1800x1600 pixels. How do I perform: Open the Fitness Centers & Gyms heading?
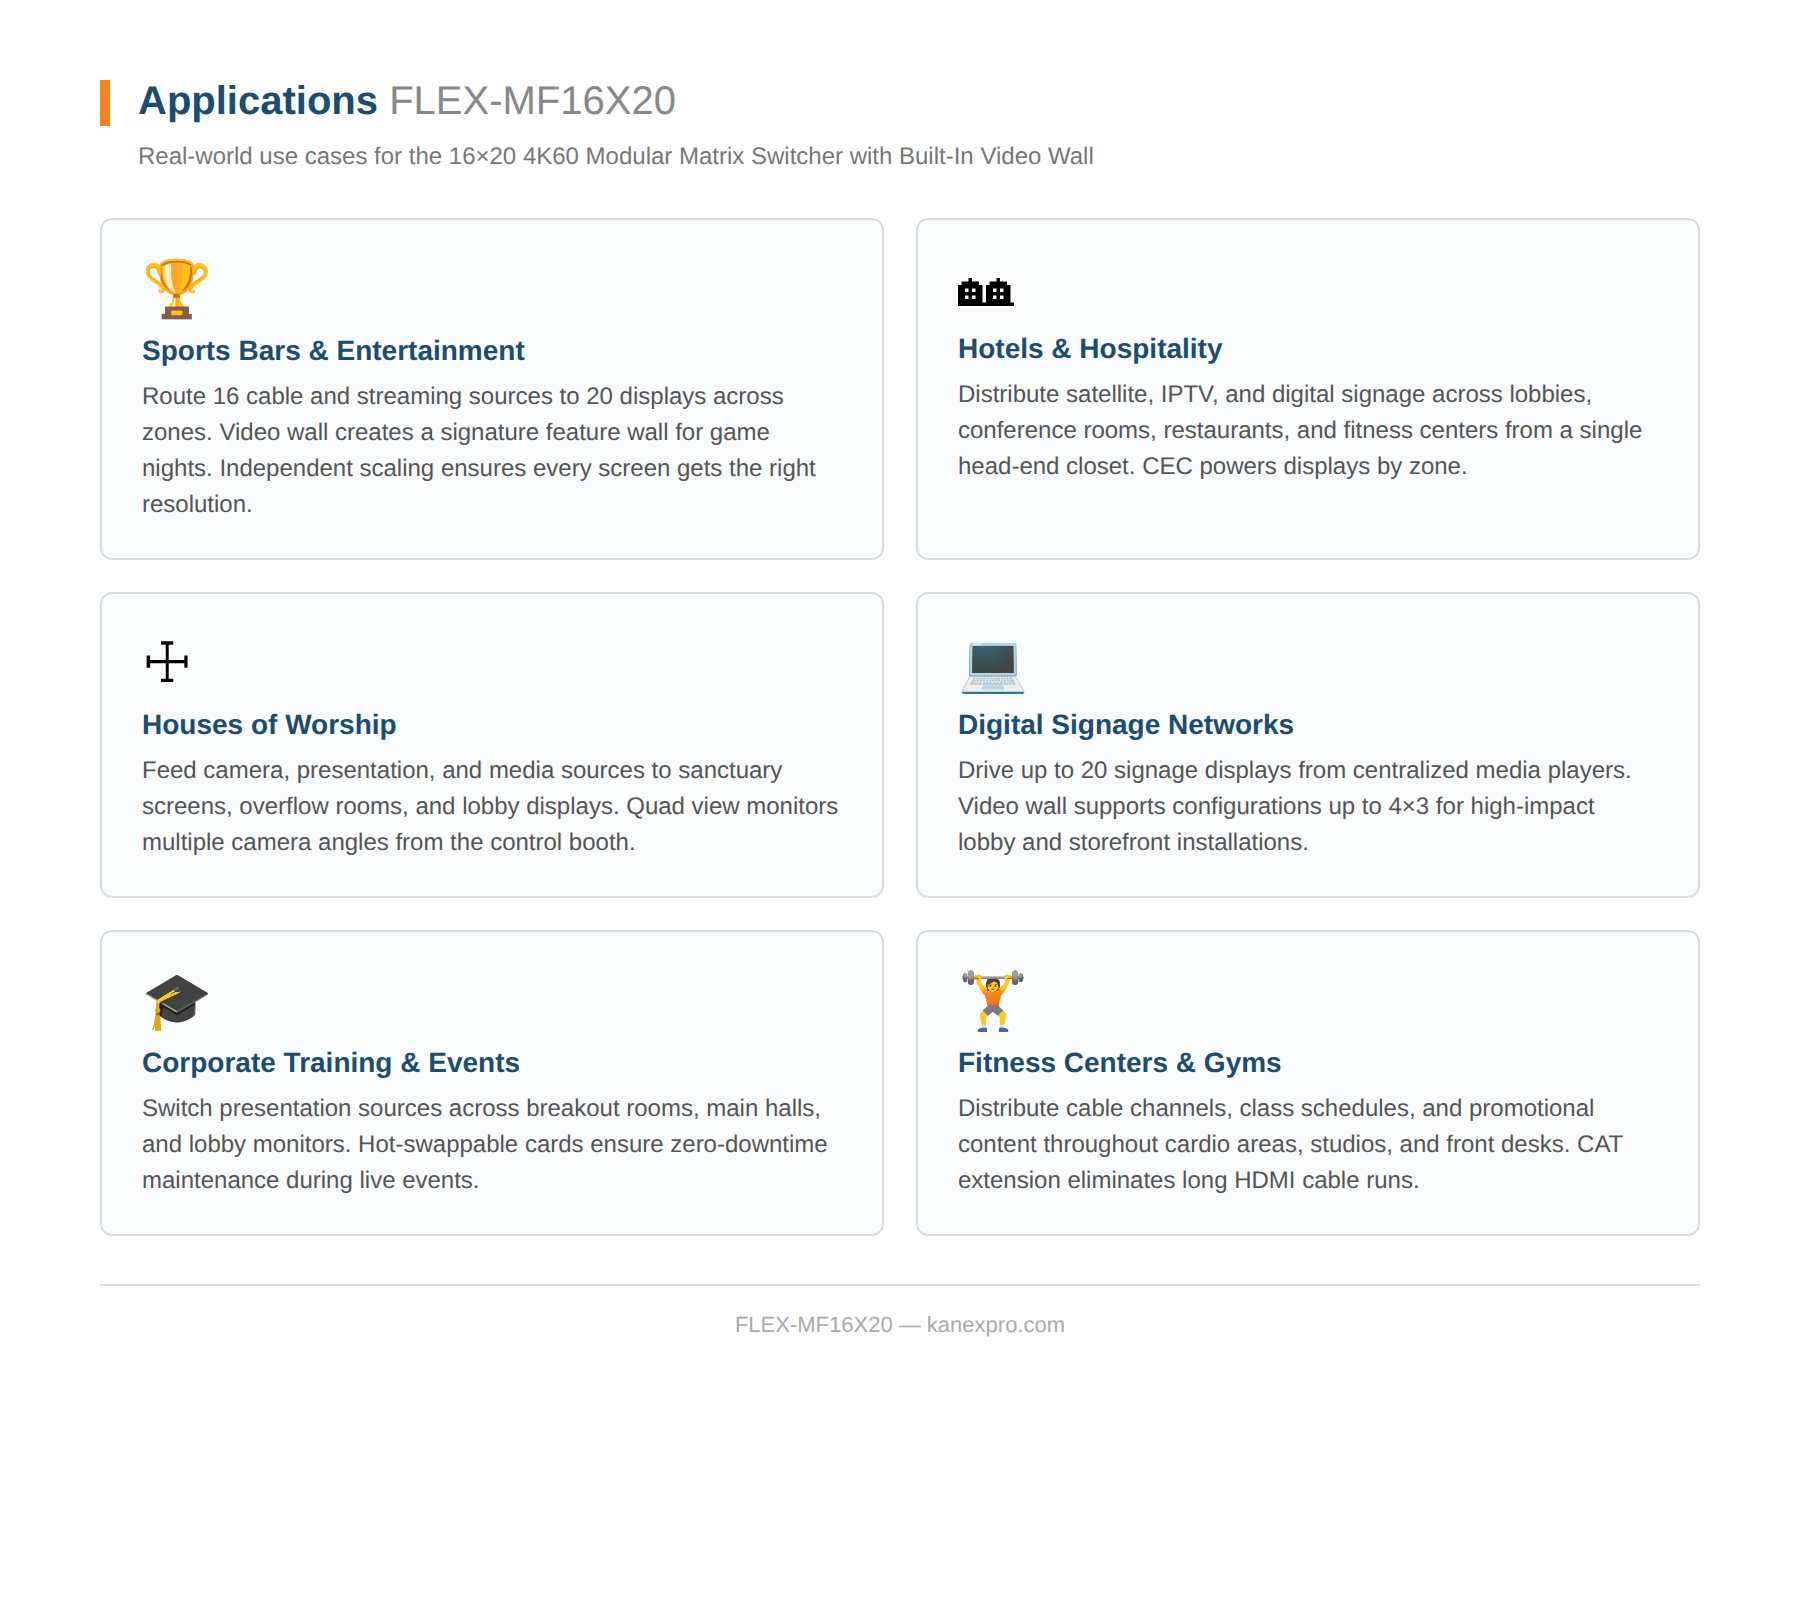point(1119,1063)
